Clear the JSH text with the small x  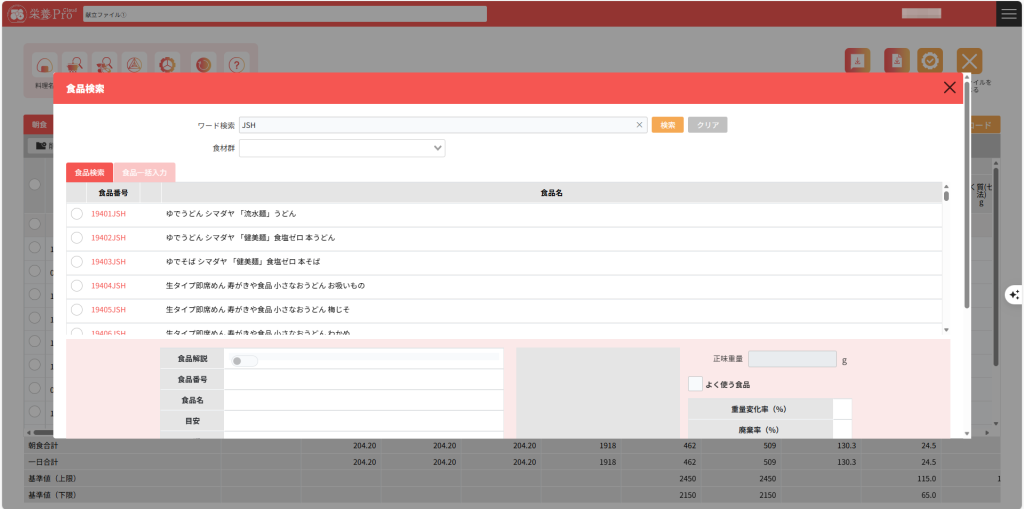click(x=639, y=125)
